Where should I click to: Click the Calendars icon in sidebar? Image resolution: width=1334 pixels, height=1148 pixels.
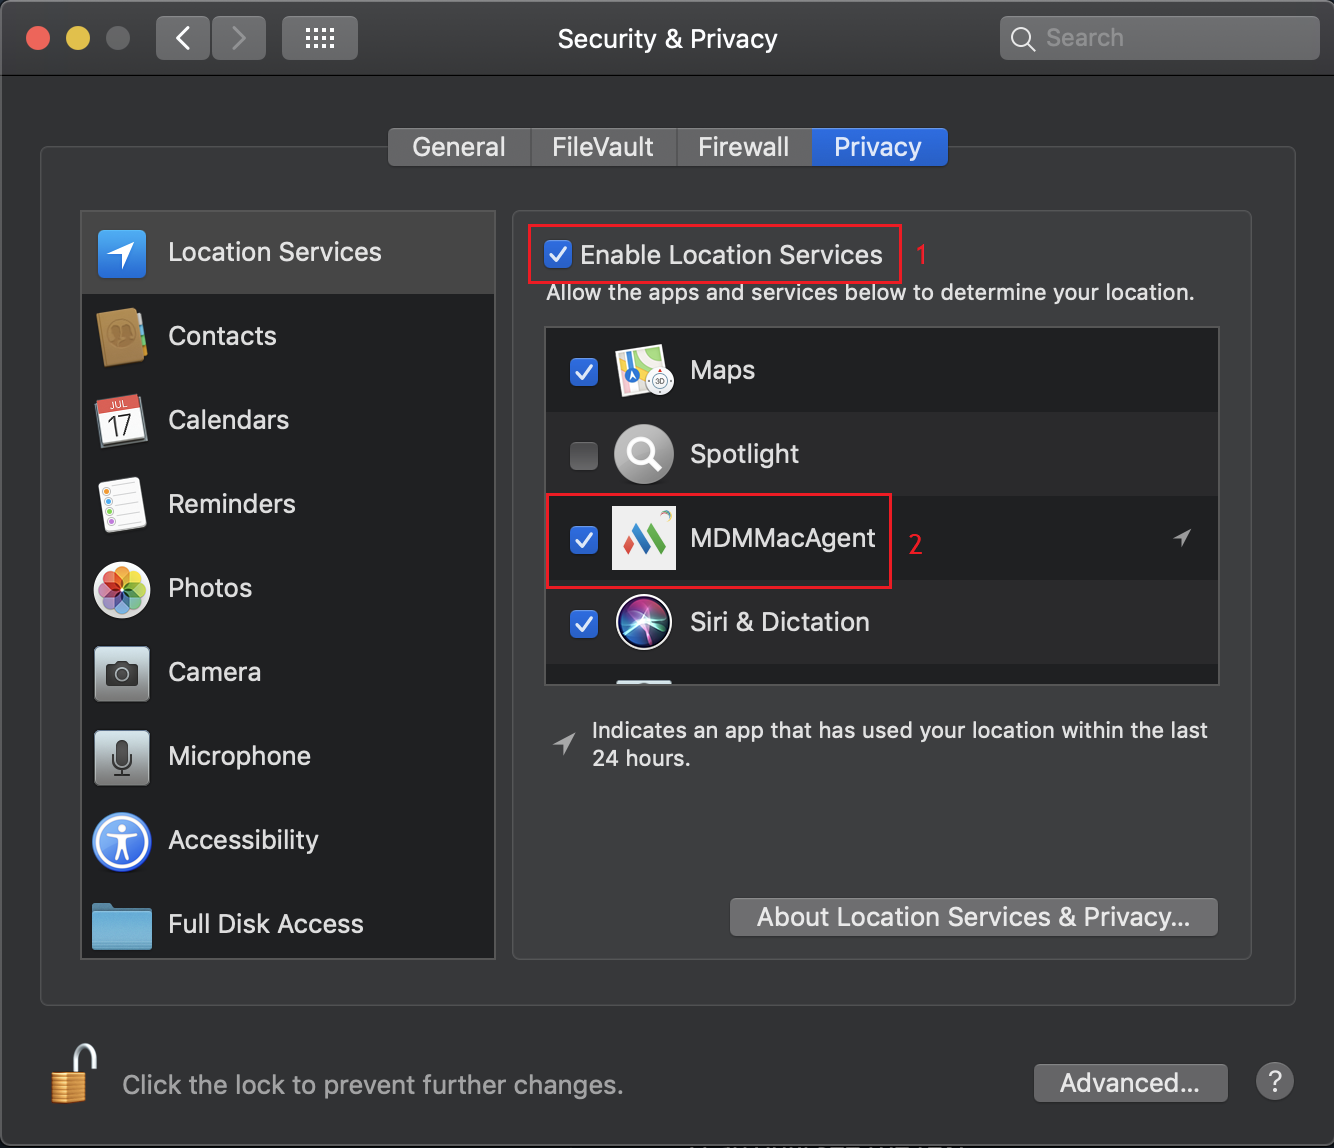pos(120,421)
